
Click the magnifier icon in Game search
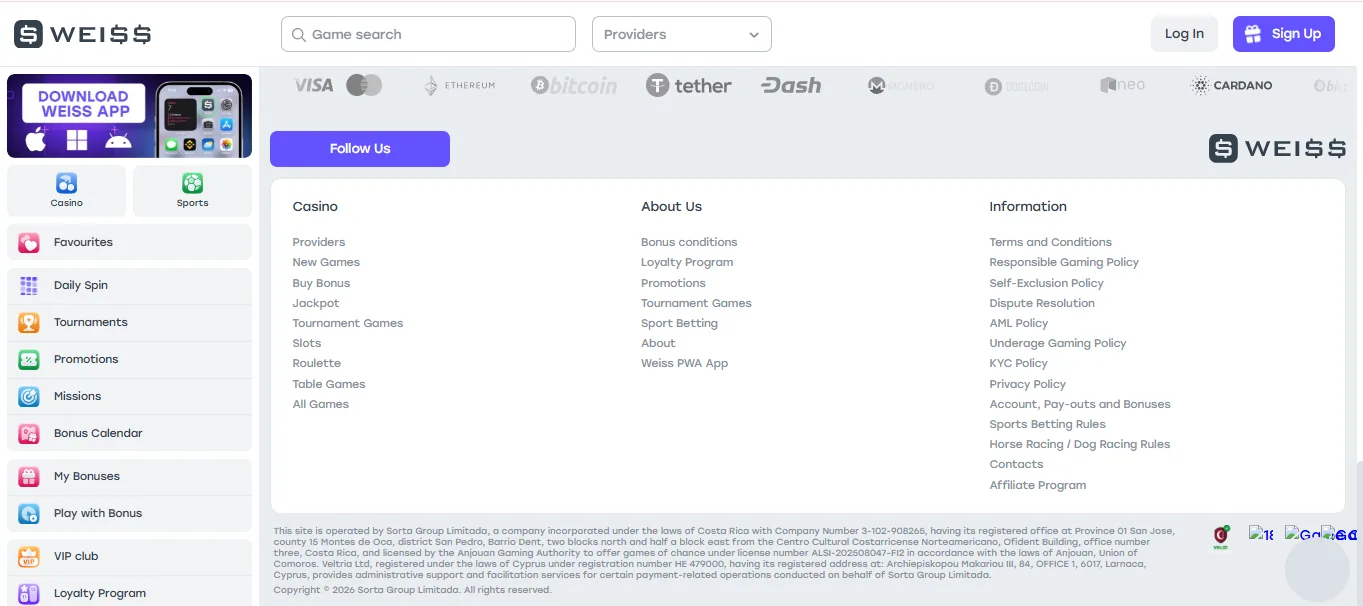298,35
